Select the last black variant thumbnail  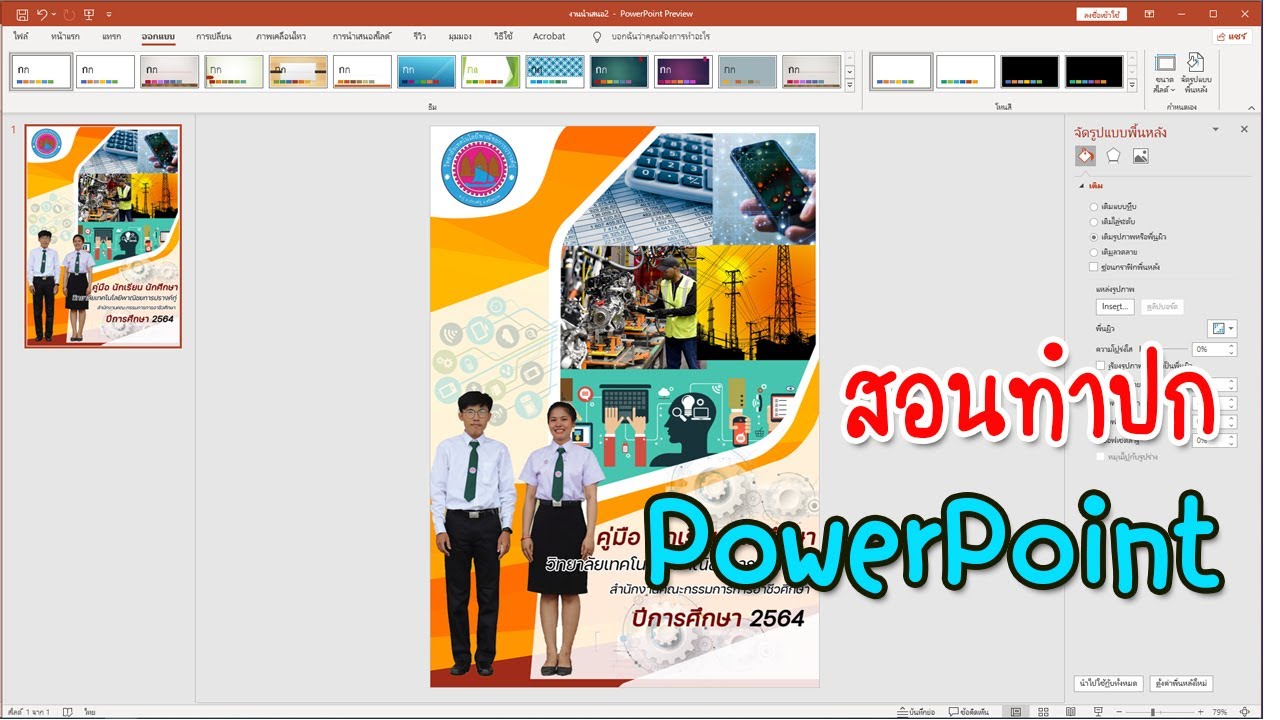[x=1094, y=71]
